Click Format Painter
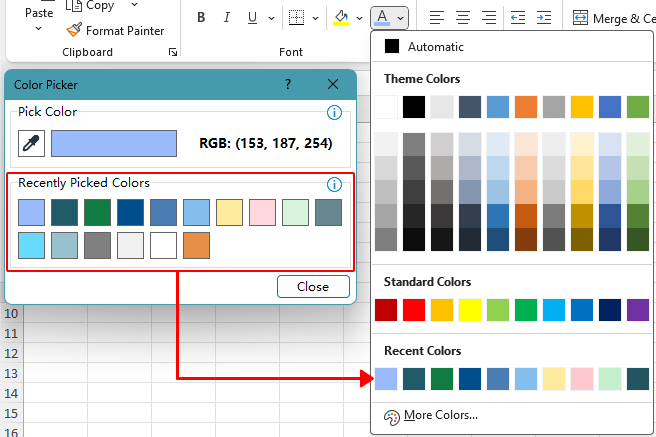 (x=115, y=31)
